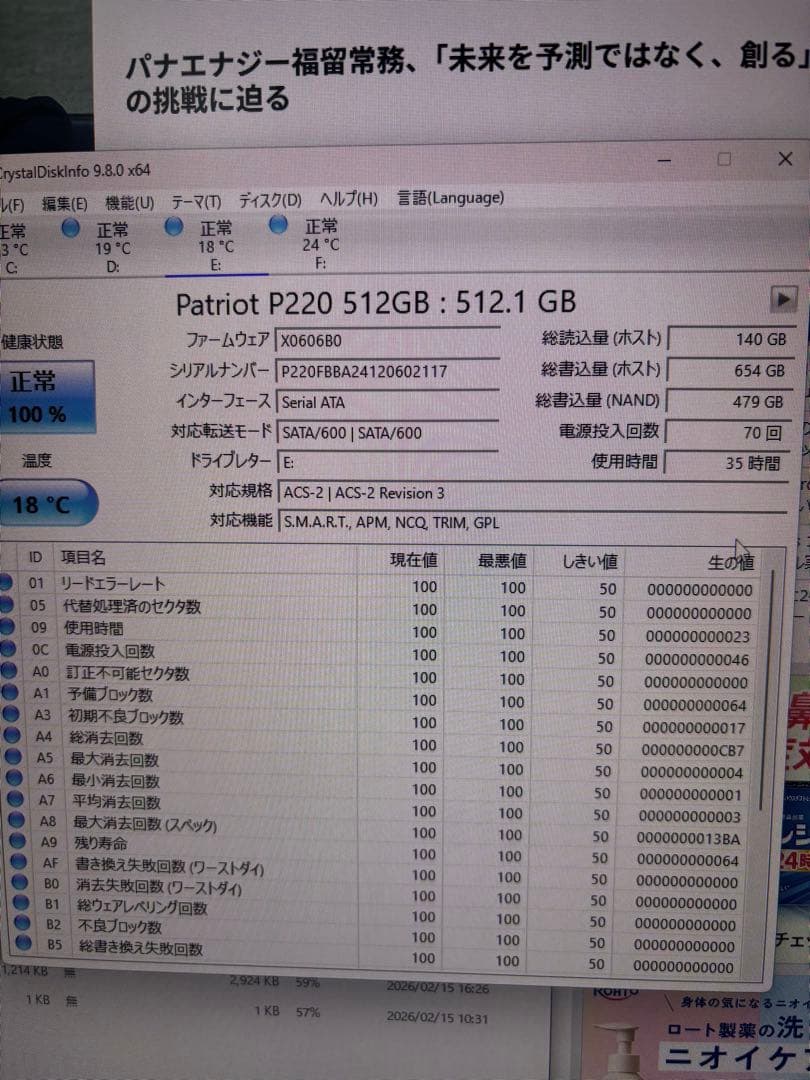Open the 編集(E) menu
The width and height of the screenshot is (810, 1080).
[64, 204]
